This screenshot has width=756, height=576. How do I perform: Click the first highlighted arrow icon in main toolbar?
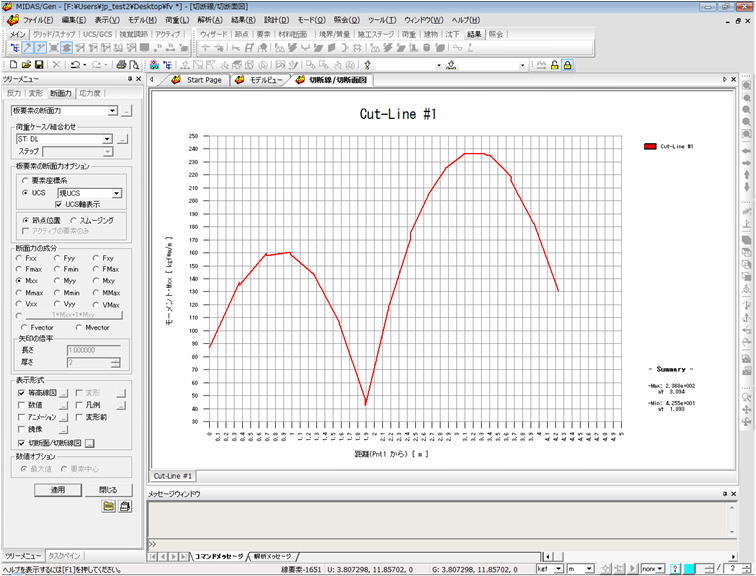click(x=28, y=48)
